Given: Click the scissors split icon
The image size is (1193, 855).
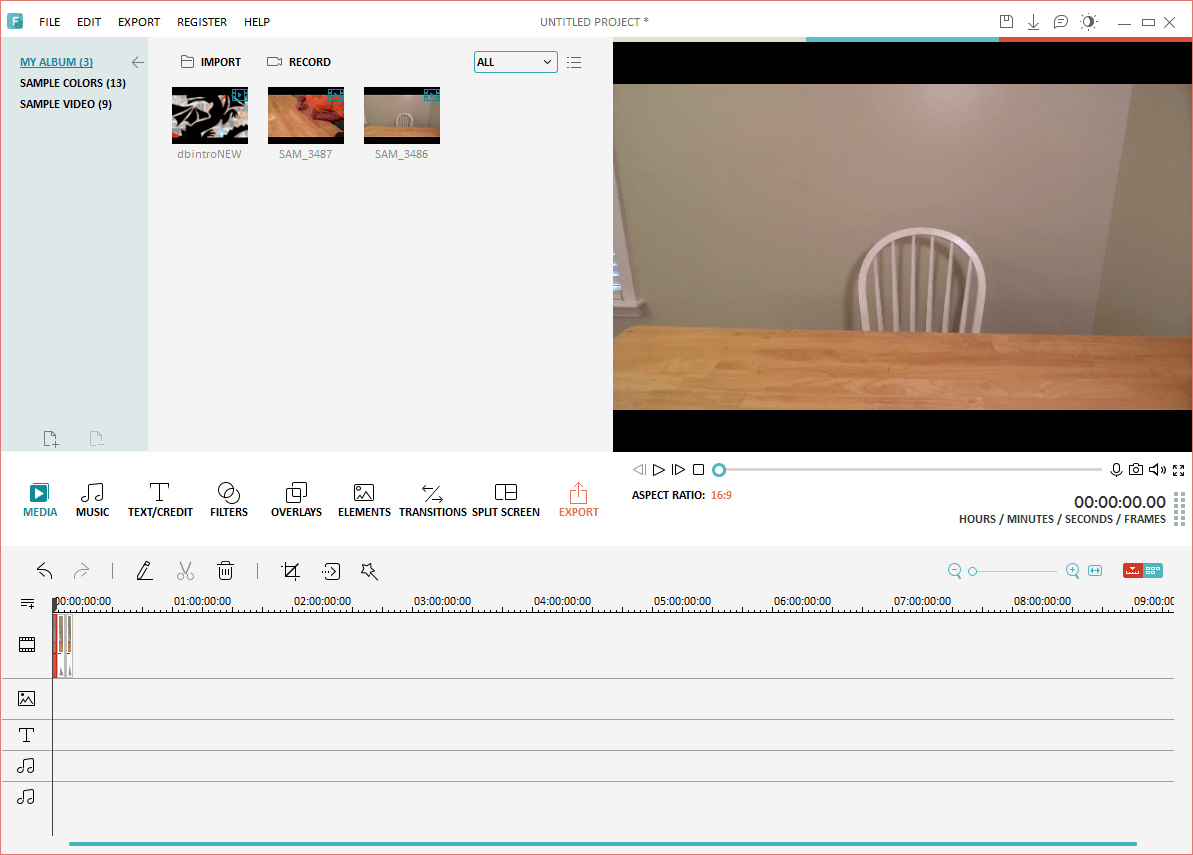Looking at the screenshot, I should 185,571.
